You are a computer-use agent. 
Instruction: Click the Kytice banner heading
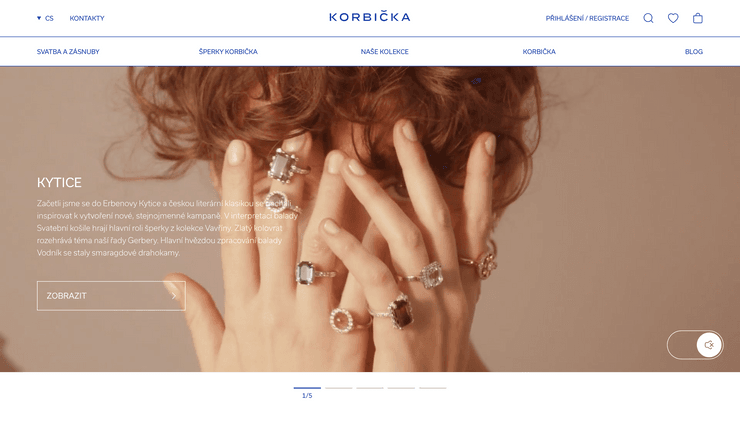click(x=59, y=183)
